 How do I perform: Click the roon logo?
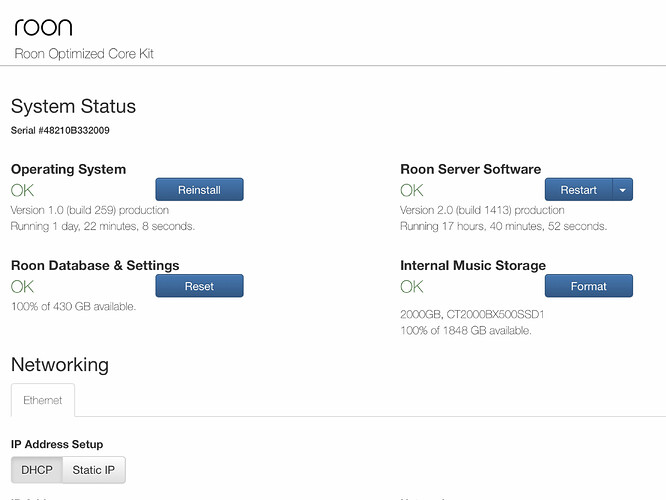pyautogui.click(x=43, y=28)
